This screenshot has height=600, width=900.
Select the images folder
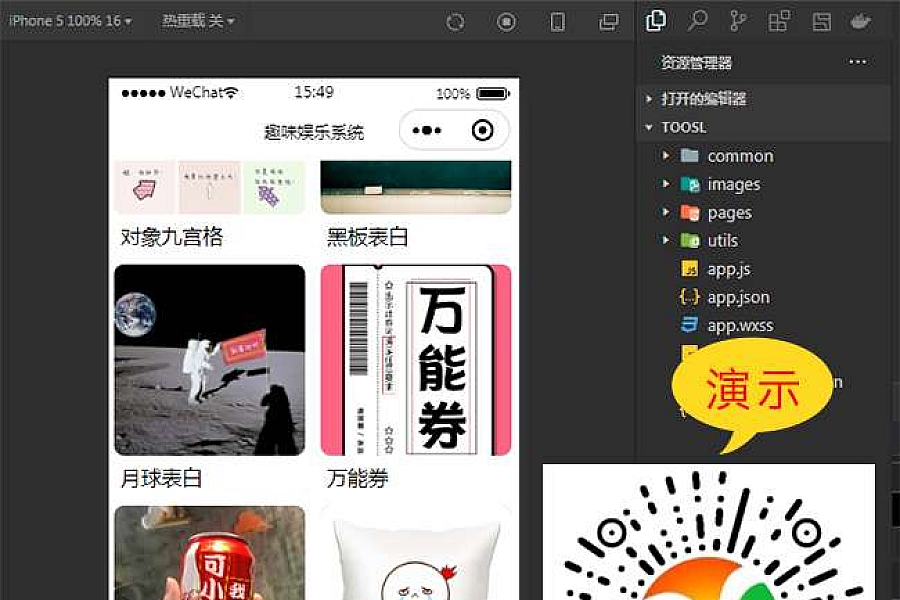click(x=720, y=184)
